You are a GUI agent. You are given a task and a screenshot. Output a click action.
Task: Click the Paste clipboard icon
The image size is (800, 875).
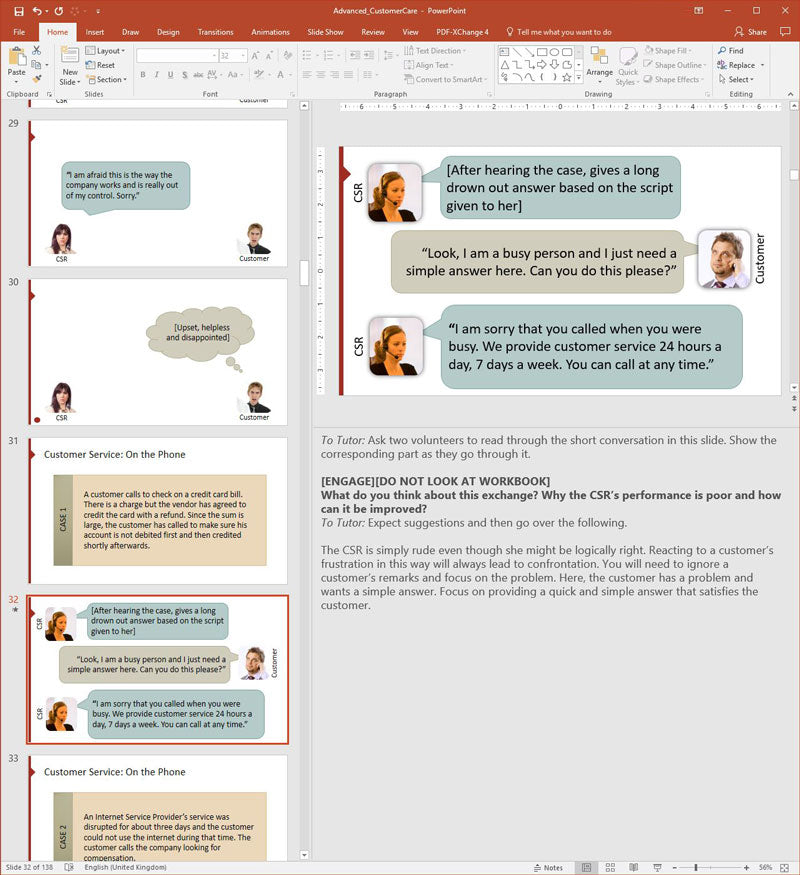17,57
